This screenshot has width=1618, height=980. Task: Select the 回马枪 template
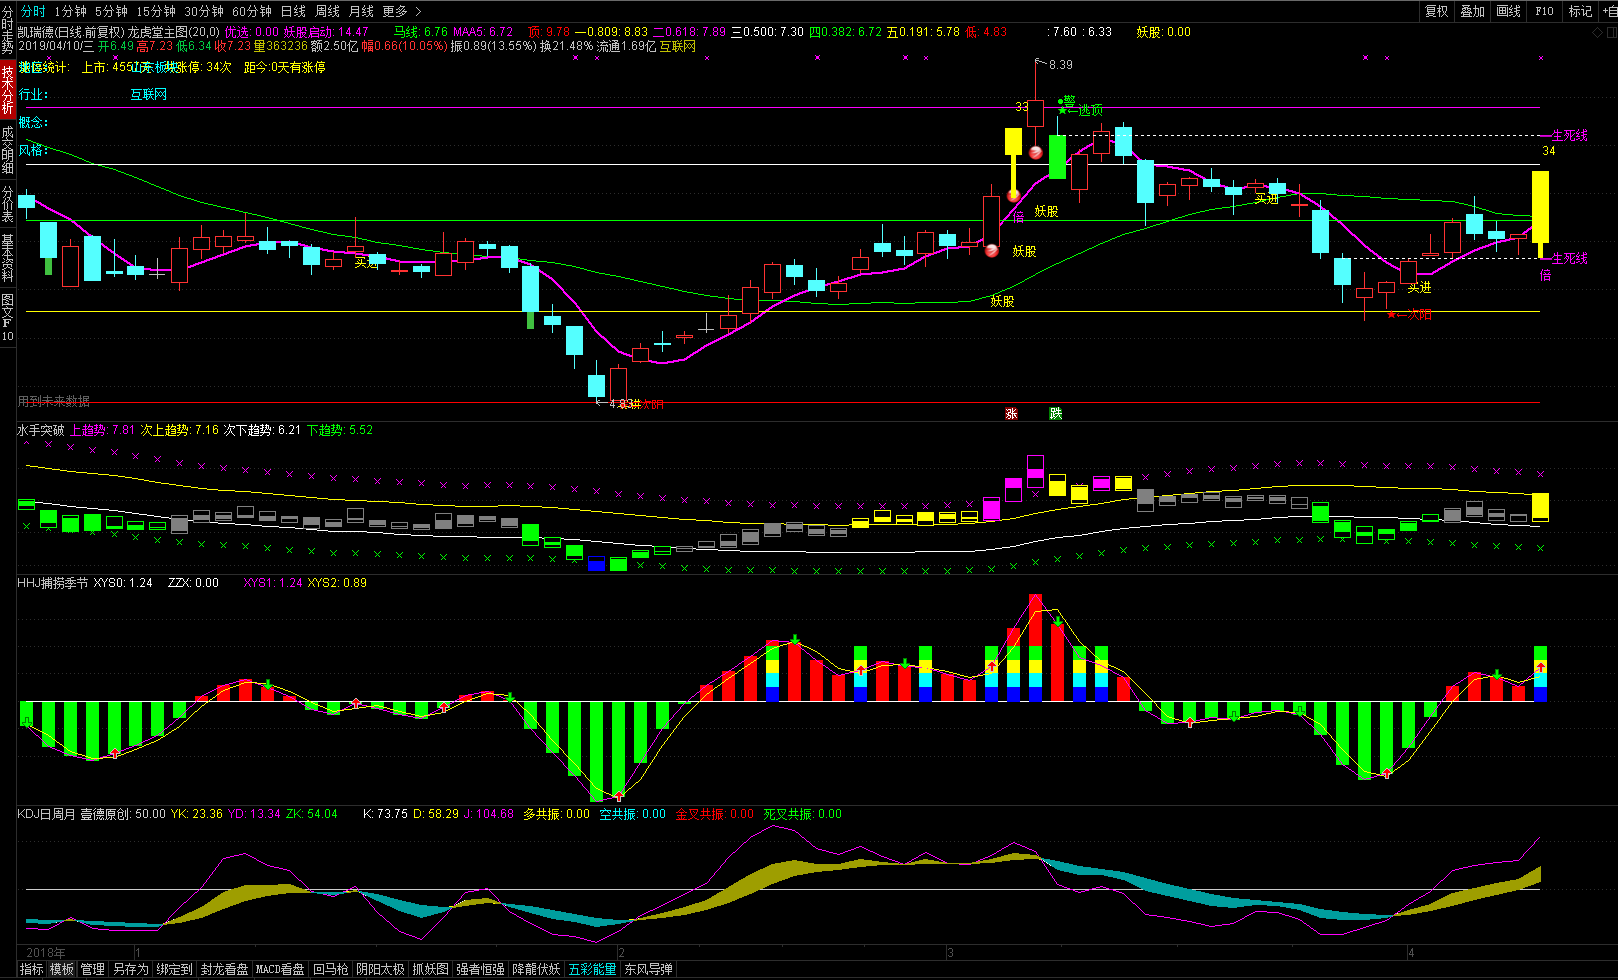pos(331,969)
